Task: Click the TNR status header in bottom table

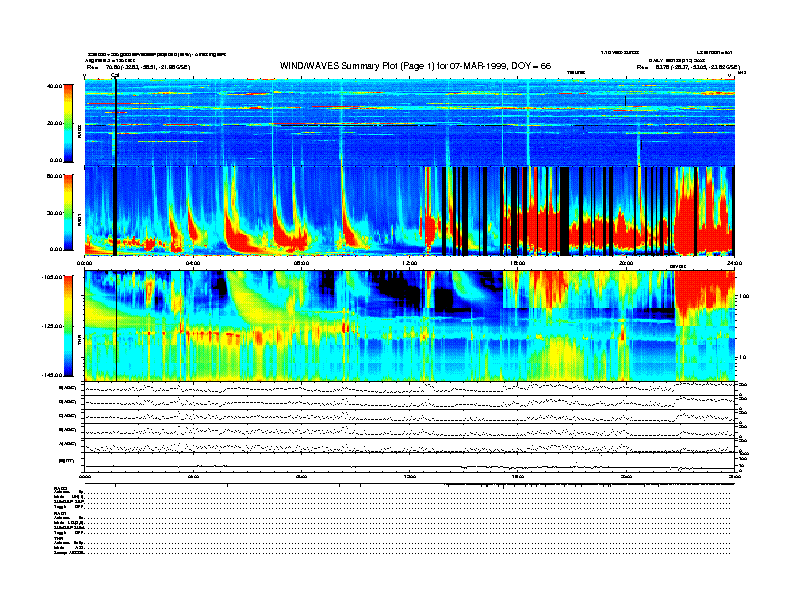Action: (x=58, y=538)
